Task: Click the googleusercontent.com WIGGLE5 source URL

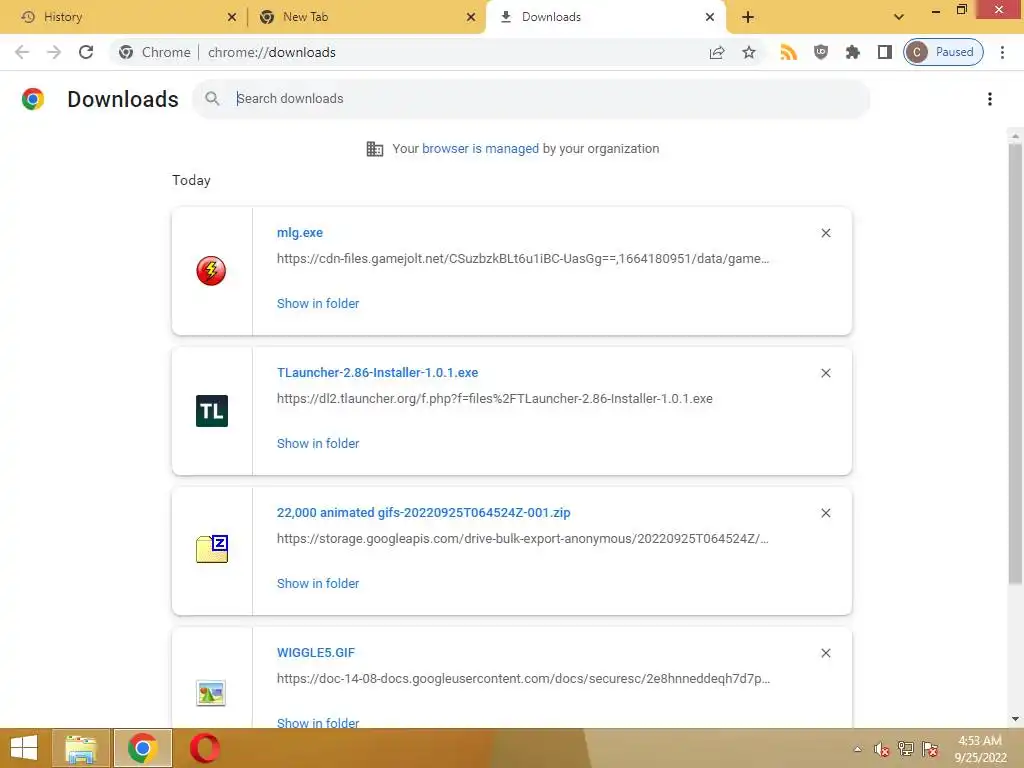Action: pyautogui.click(x=523, y=679)
